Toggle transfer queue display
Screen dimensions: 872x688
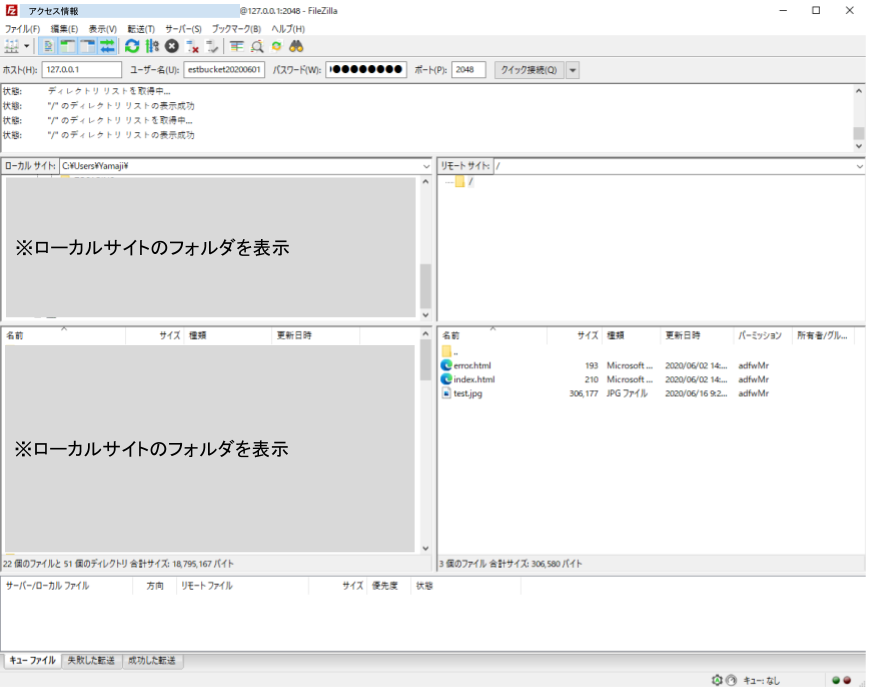[x=107, y=46]
